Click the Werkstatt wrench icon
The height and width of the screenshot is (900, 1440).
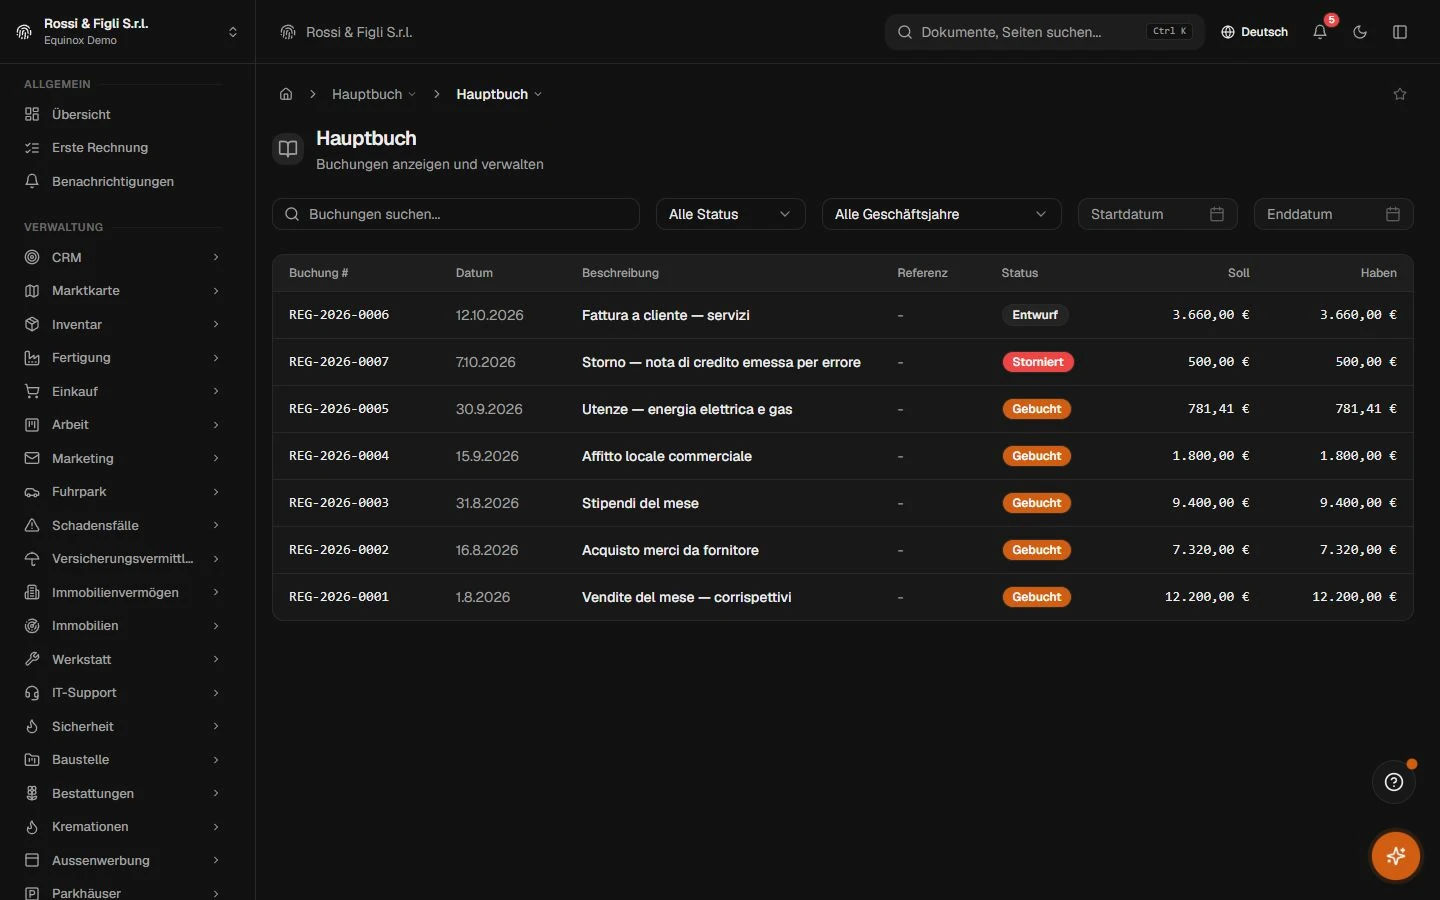[x=32, y=659]
